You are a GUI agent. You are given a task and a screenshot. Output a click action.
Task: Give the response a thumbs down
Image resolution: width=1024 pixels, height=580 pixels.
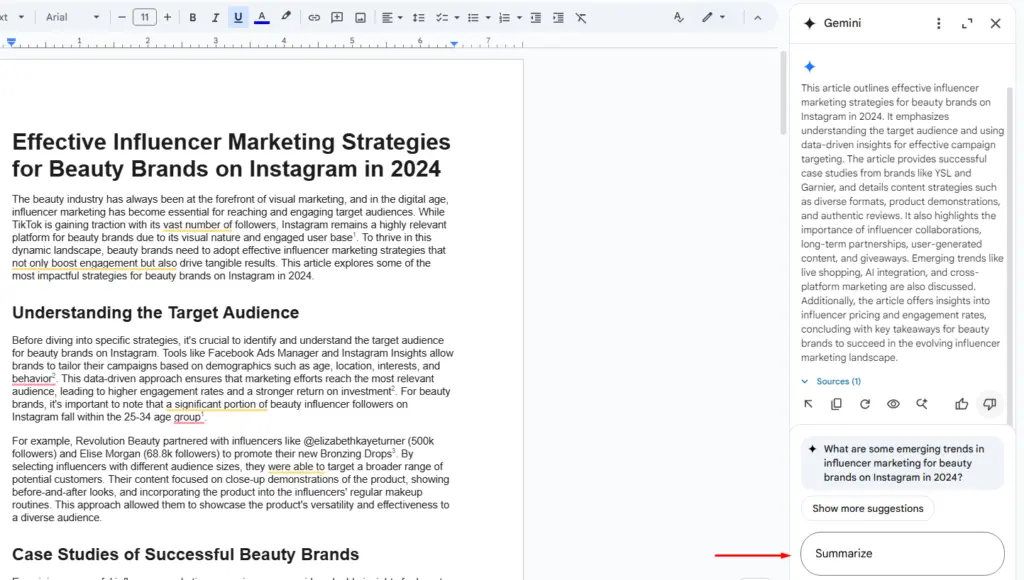[989, 404]
